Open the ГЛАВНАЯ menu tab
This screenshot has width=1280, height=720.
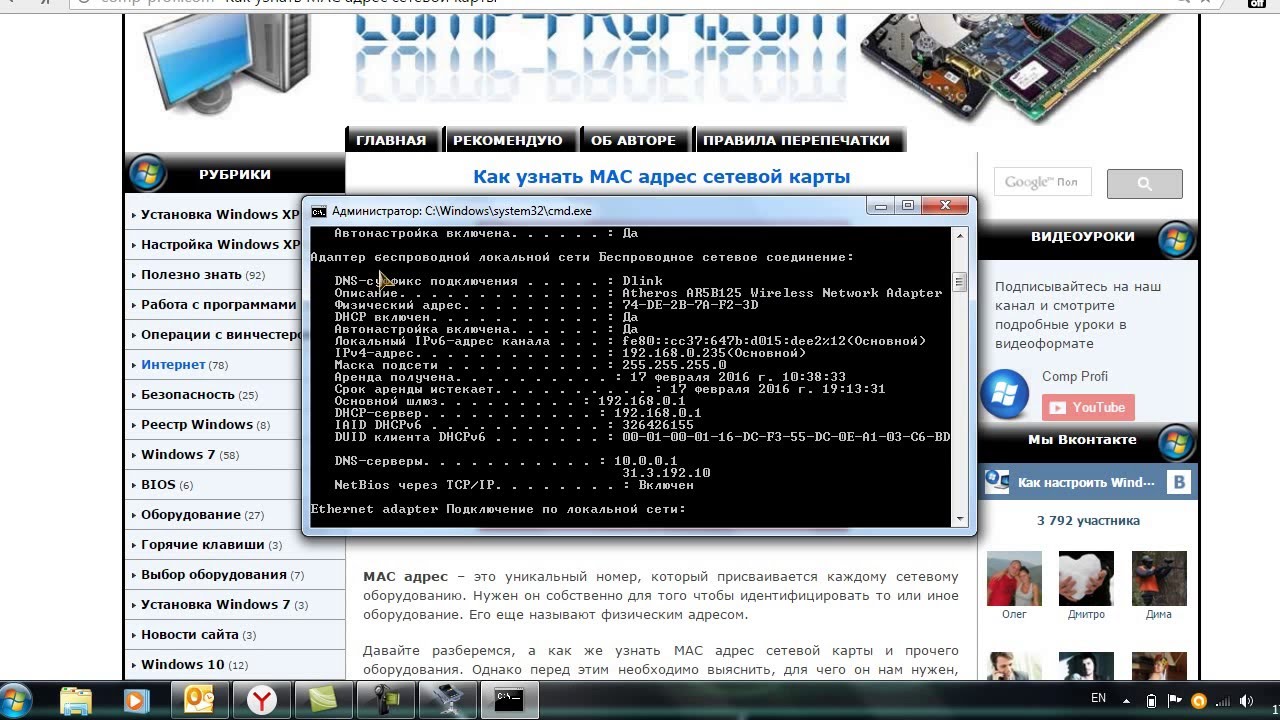point(391,140)
